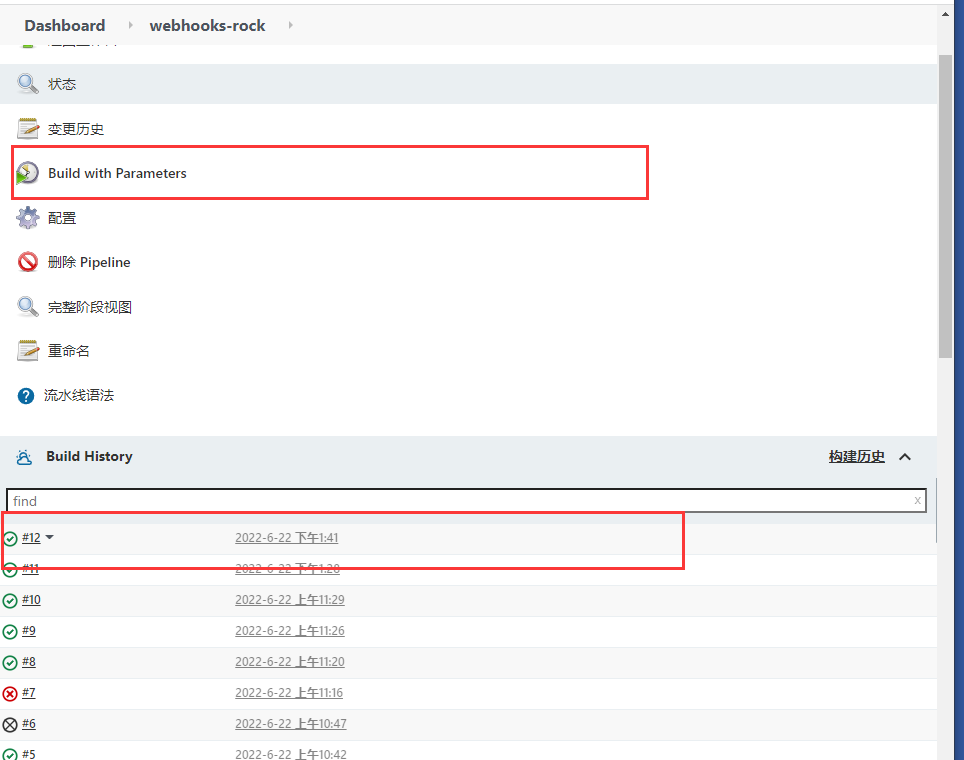Choose 删除 Pipeline
The image size is (964, 760).
89,263
